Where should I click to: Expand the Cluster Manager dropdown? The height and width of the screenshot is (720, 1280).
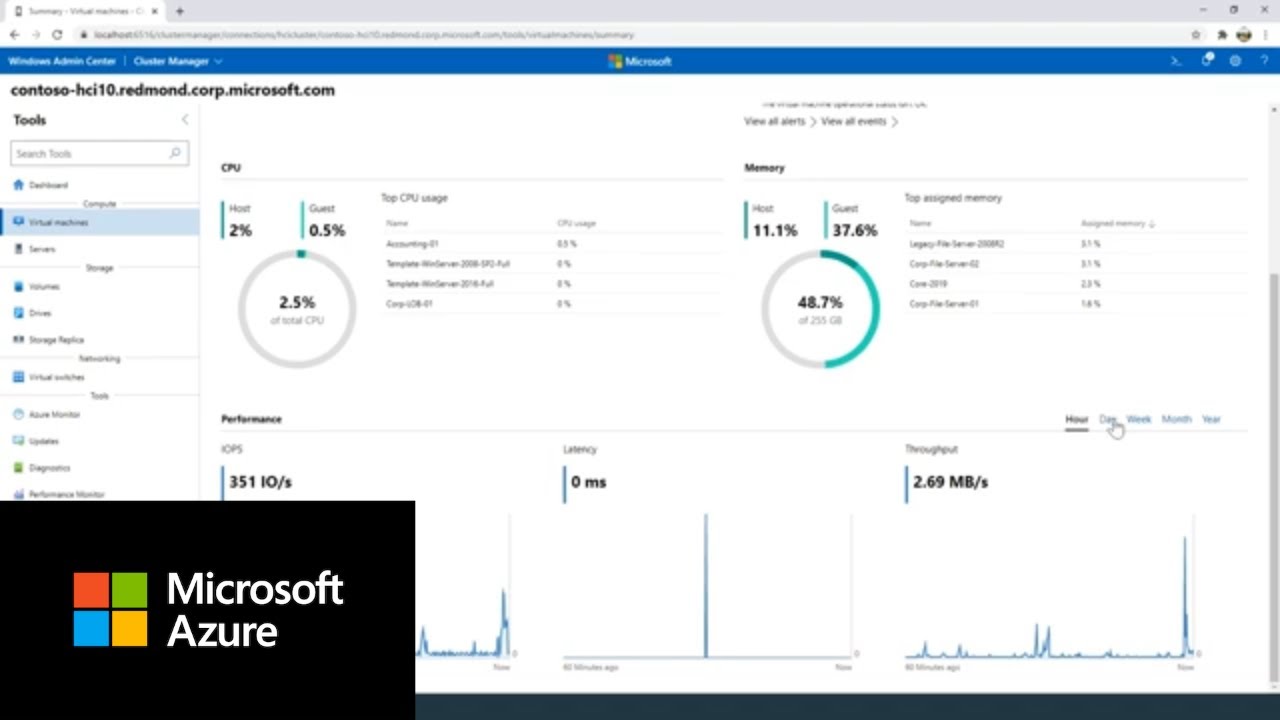coord(177,61)
